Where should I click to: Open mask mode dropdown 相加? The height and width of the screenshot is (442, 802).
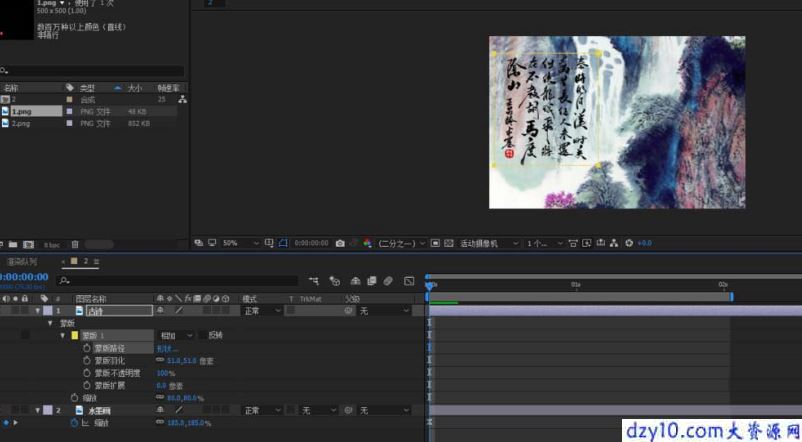[x=176, y=335]
